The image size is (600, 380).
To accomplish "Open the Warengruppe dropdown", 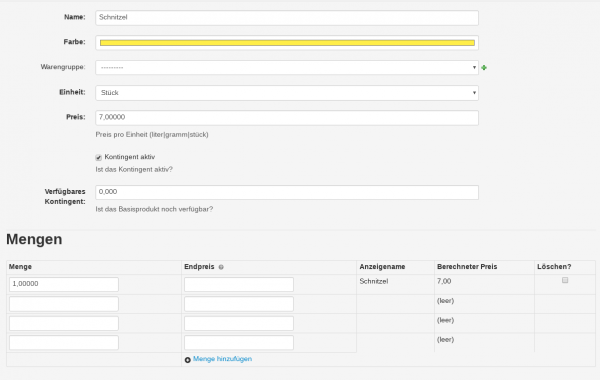I will pos(287,68).
